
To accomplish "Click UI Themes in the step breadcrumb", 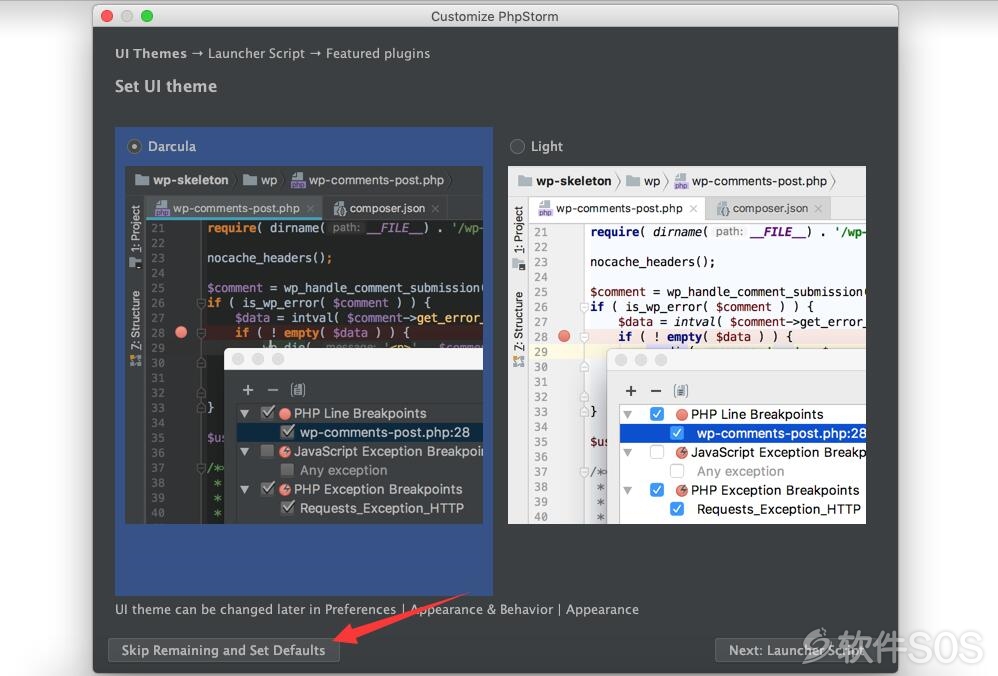I will pyautogui.click(x=151, y=53).
